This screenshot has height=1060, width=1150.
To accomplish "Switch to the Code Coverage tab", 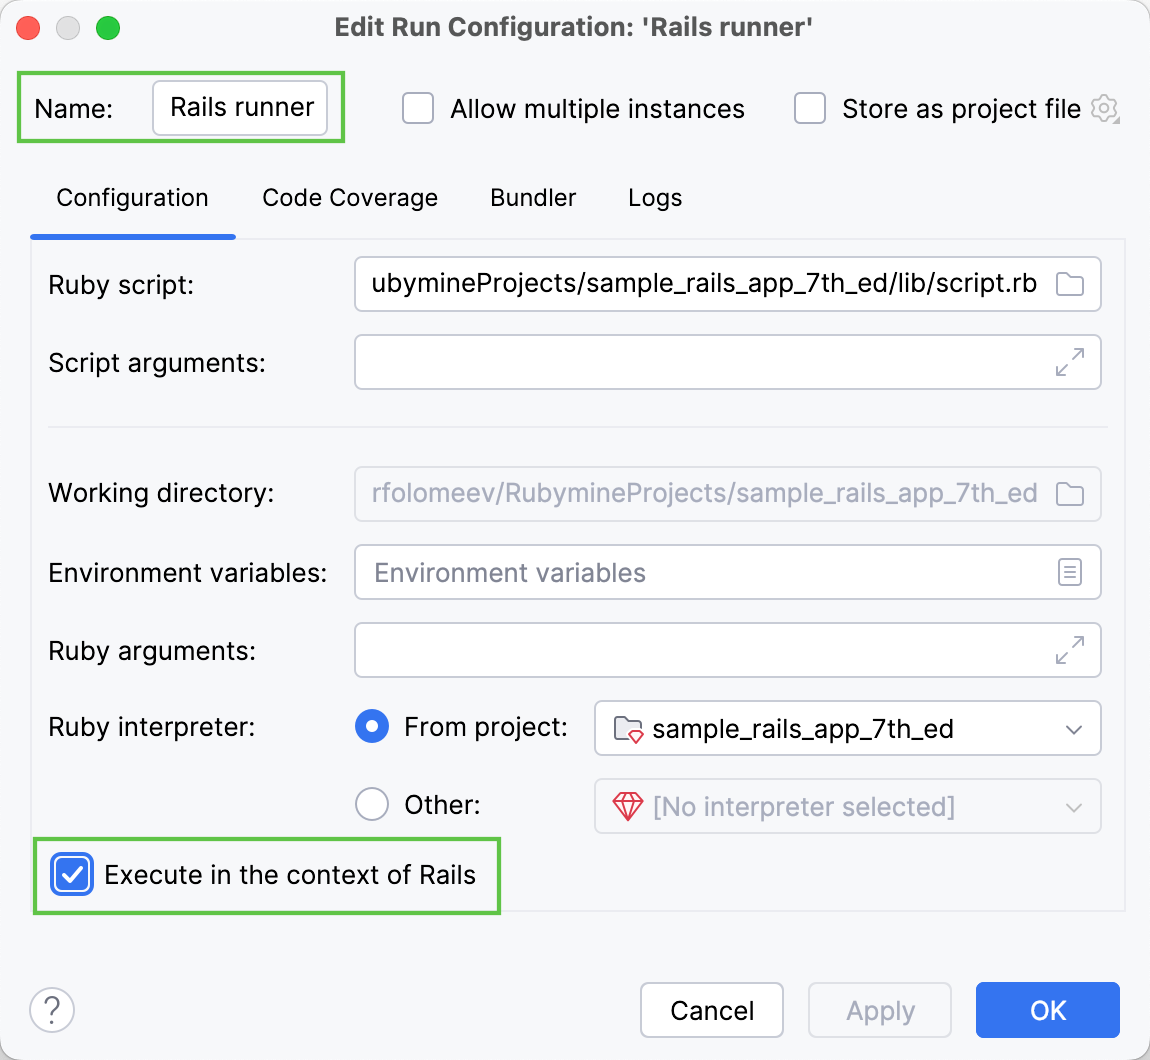I will pyautogui.click(x=350, y=198).
